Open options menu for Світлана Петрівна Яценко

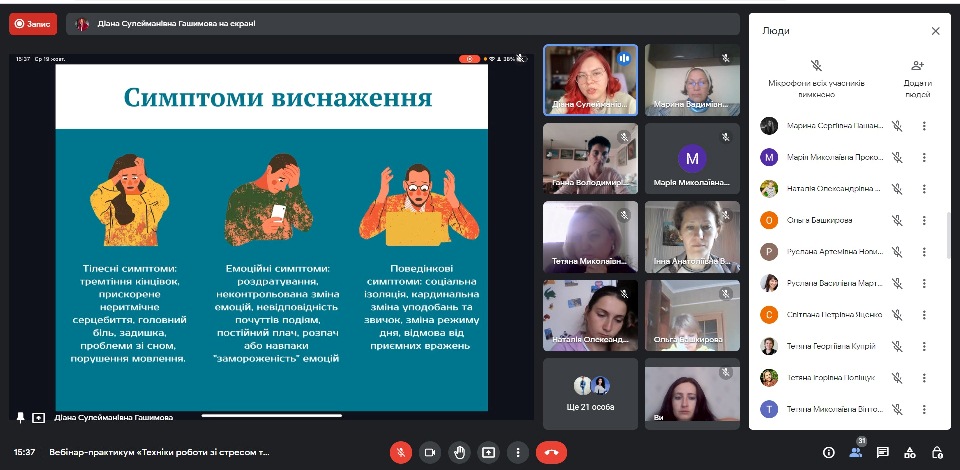(x=924, y=315)
